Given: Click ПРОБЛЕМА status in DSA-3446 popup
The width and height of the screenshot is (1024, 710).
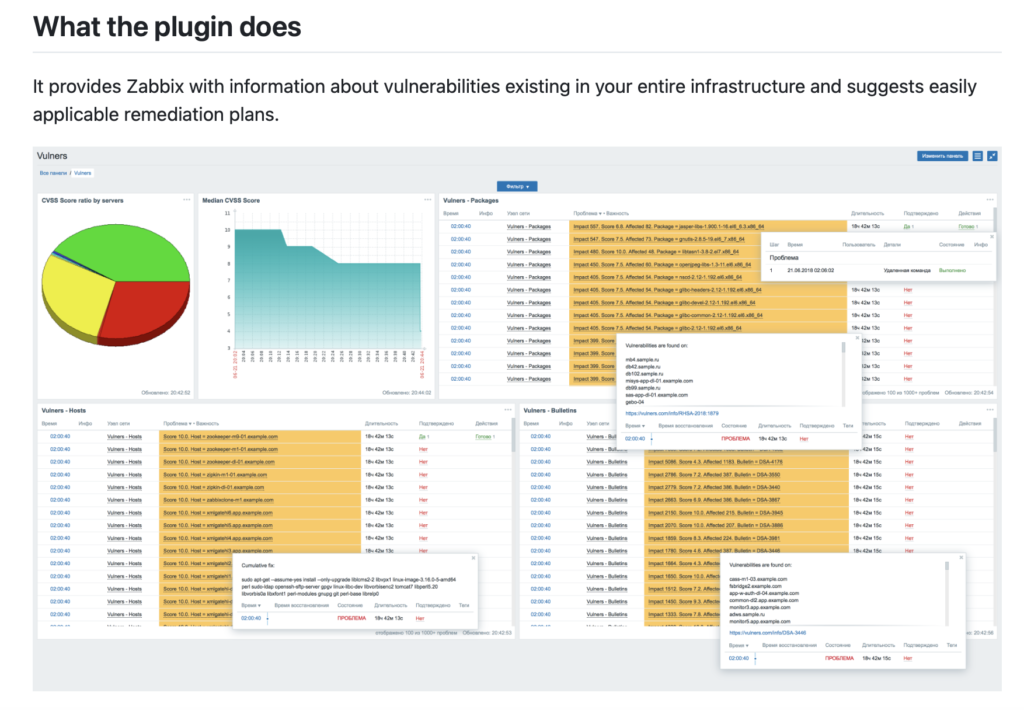Looking at the screenshot, I should click(839, 658).
